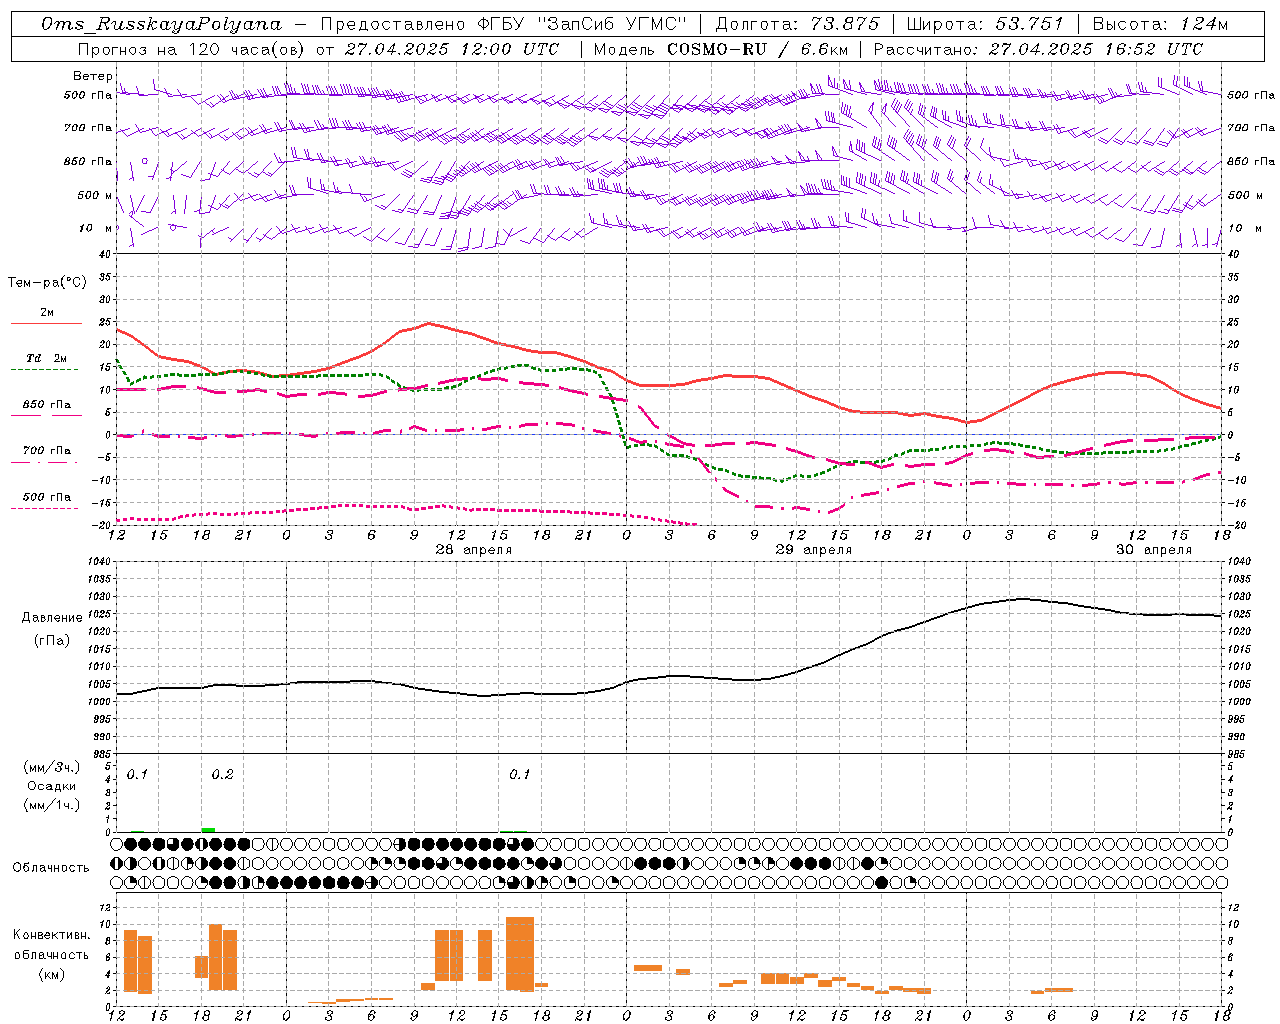The height and width of the screenshot is (1024, 1280).
Task: Select the 700 гПа temperature legend entry
Action: click(46, 451)
